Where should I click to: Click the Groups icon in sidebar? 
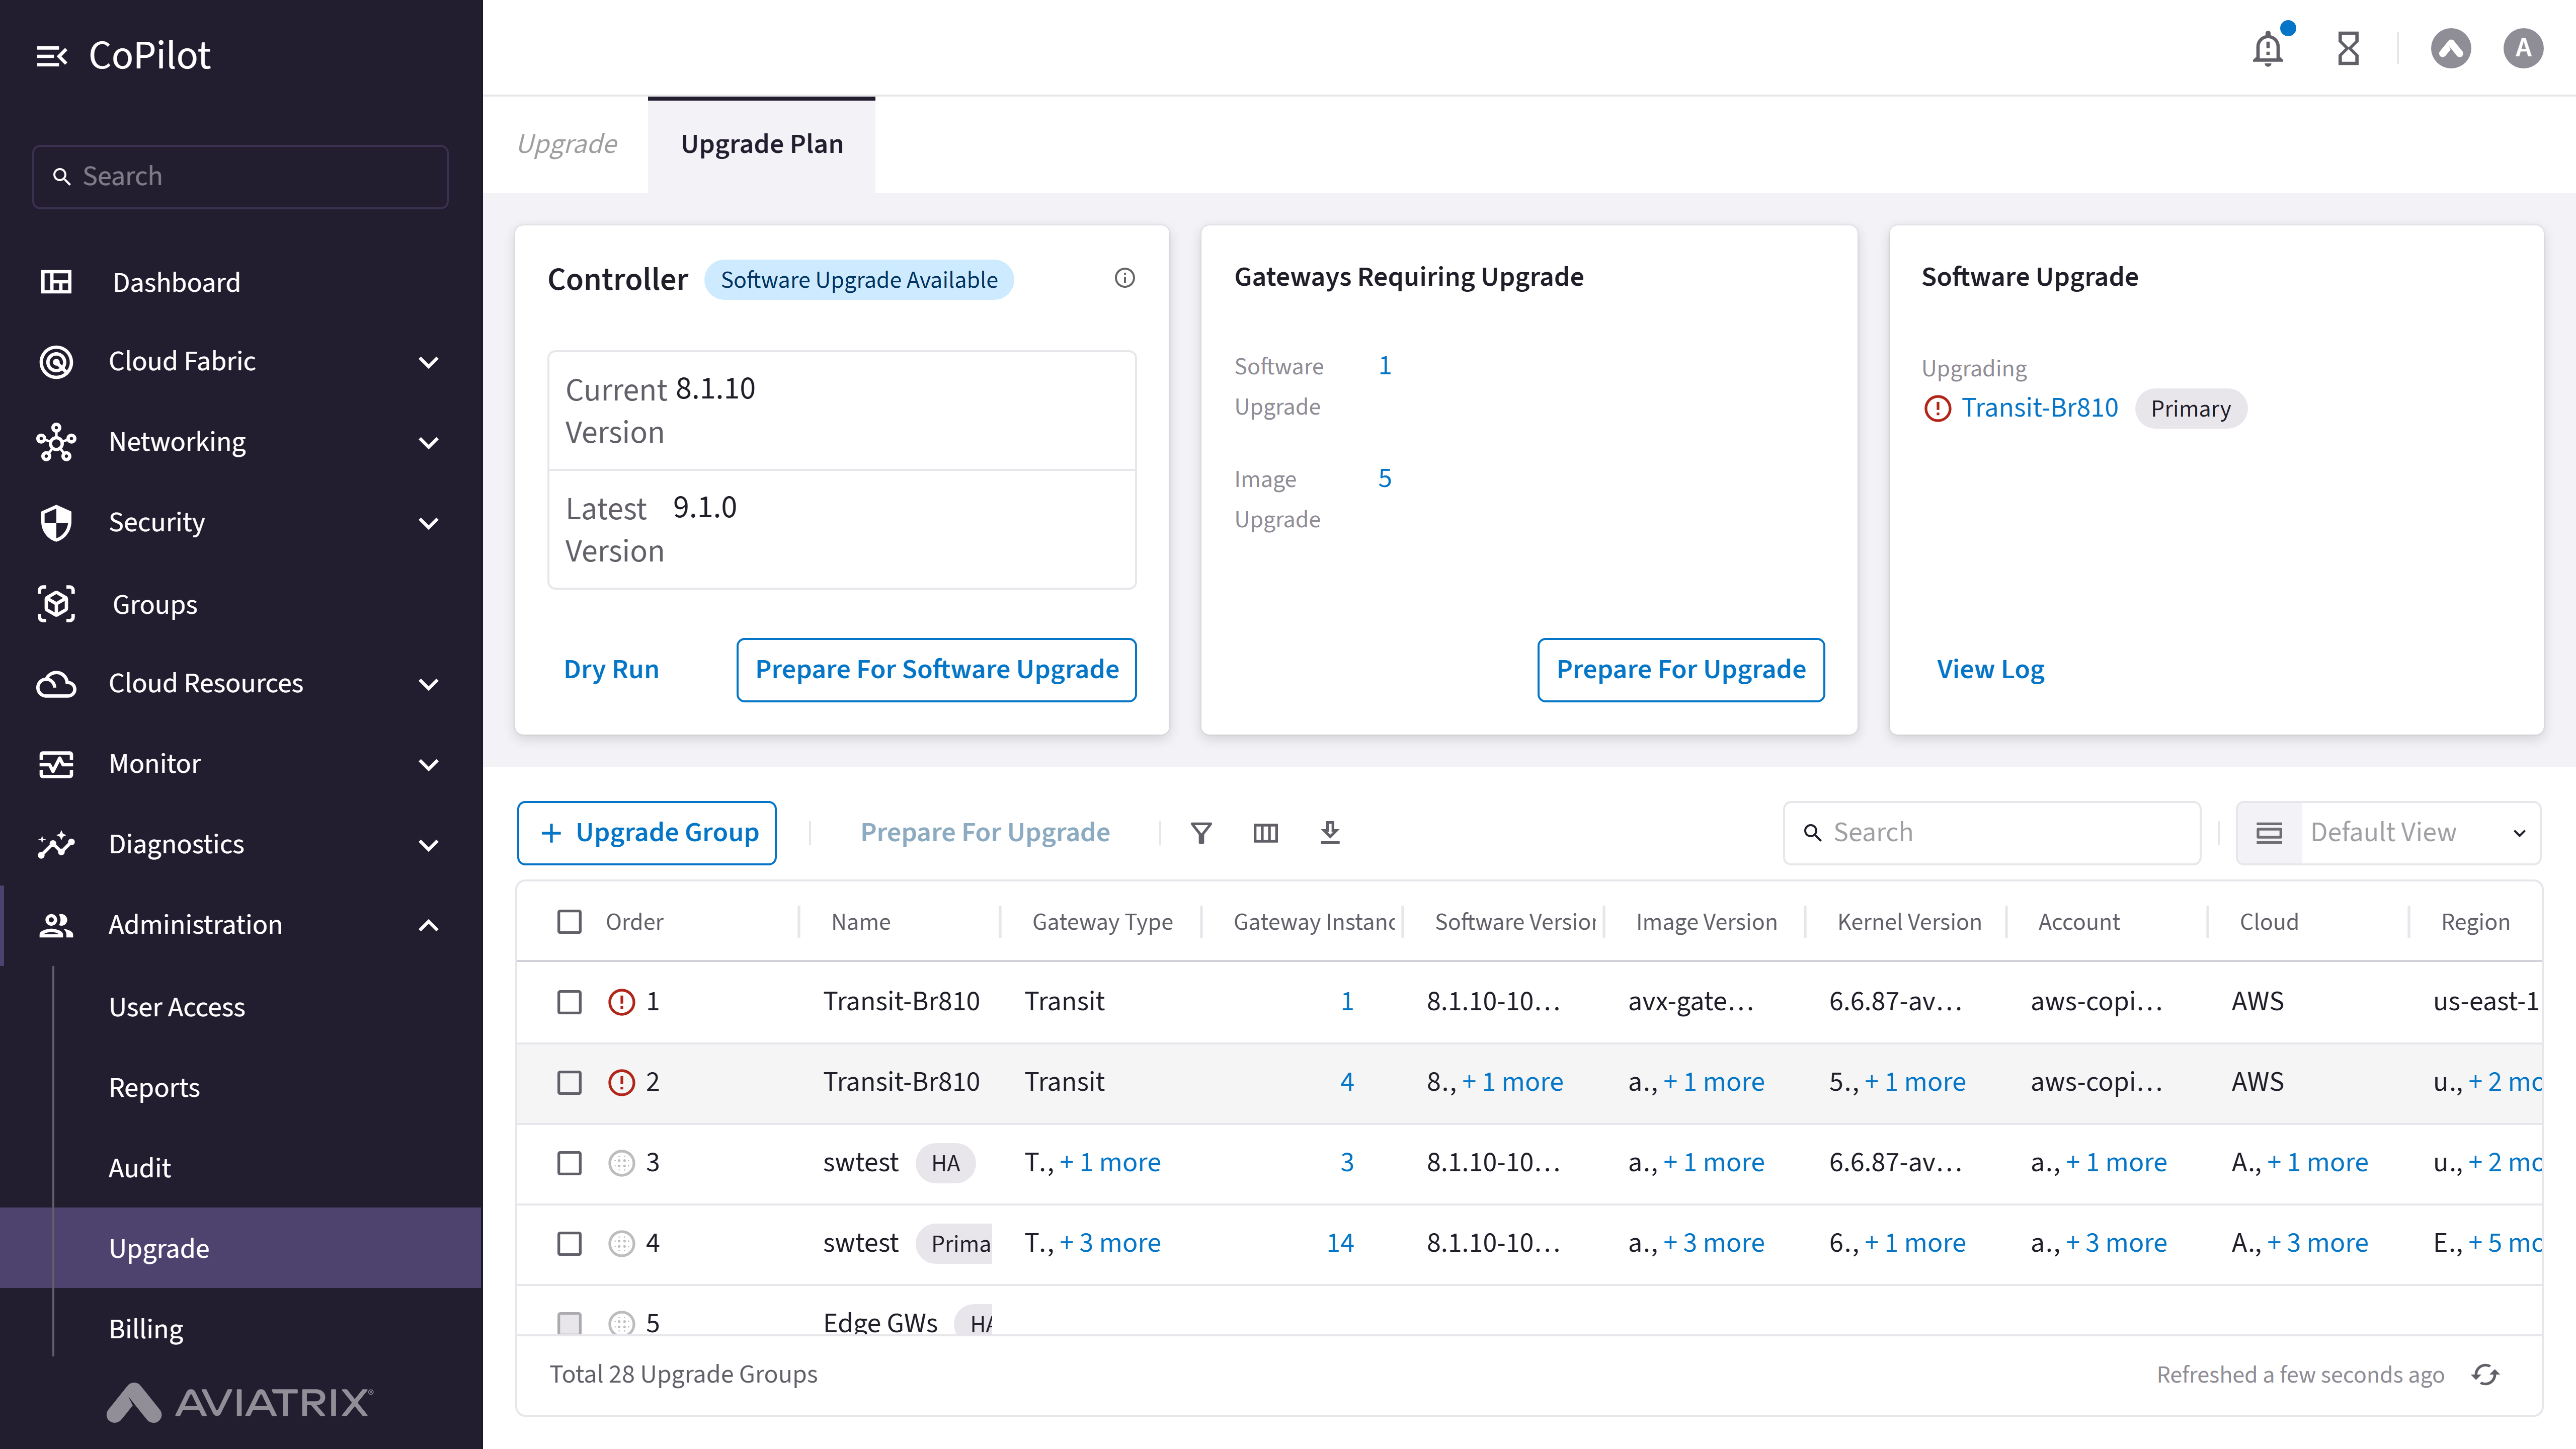[x=56, y=604]
